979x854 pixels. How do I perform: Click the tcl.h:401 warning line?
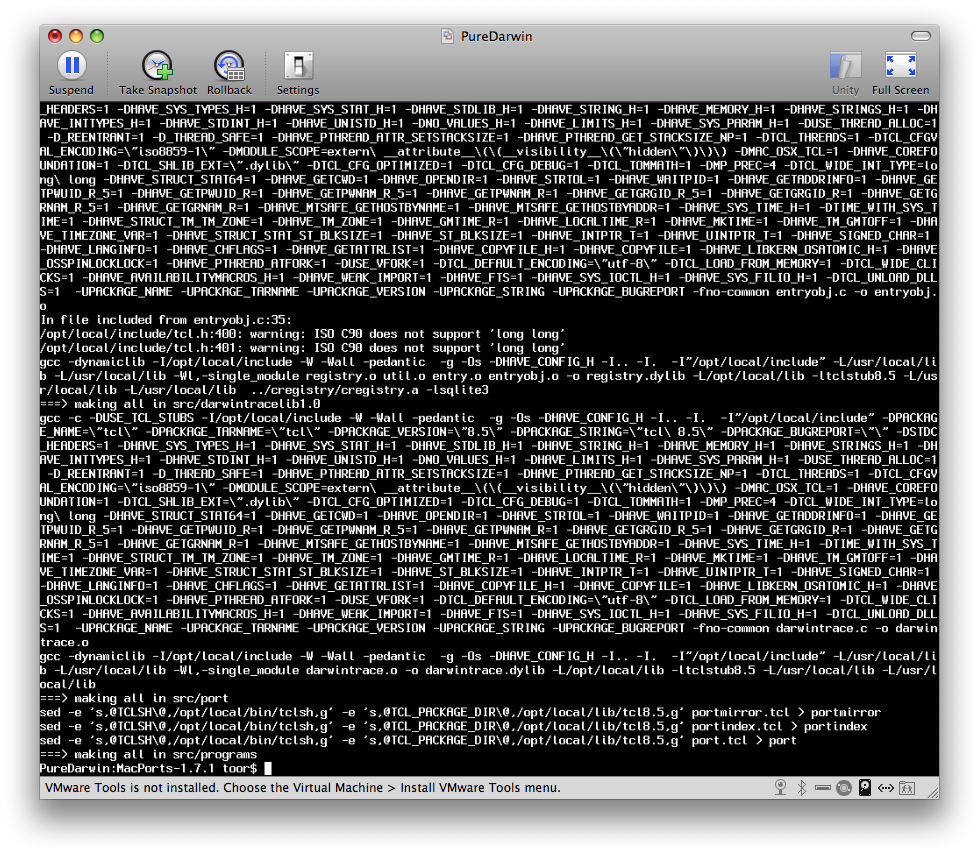point(302,348)
